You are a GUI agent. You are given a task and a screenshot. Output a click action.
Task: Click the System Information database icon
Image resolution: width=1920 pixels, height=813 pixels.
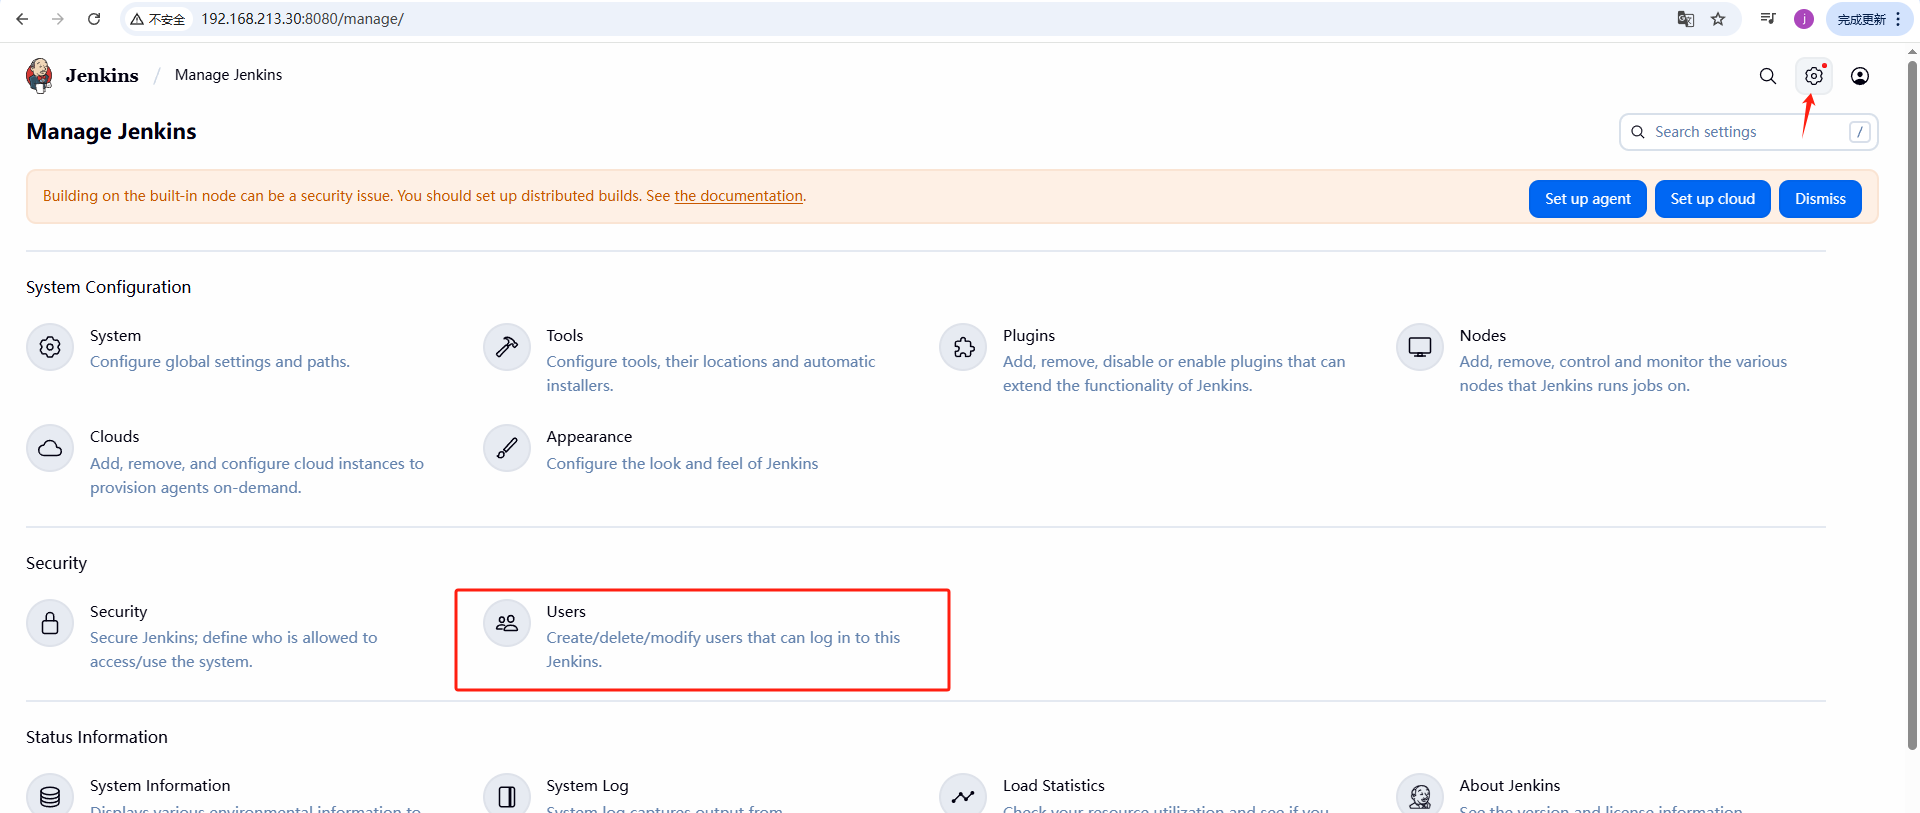pos(50,795)
